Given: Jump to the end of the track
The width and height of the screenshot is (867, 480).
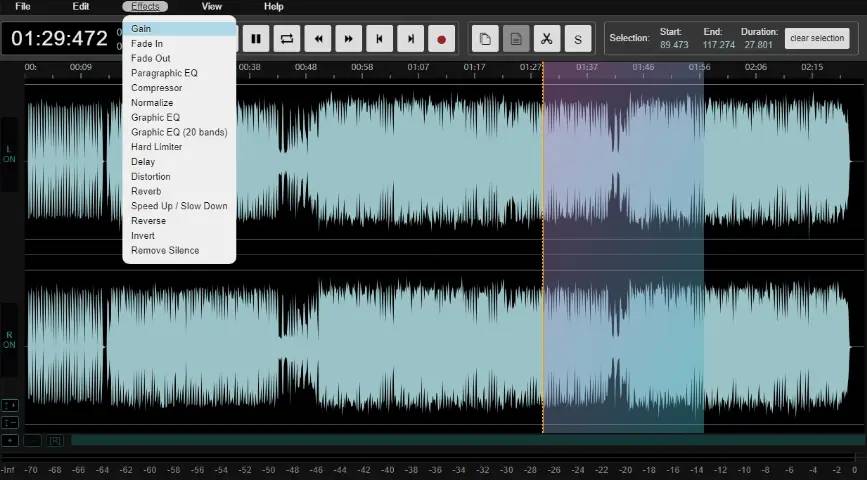Looking at the screenshot, I should click(411, 39).
